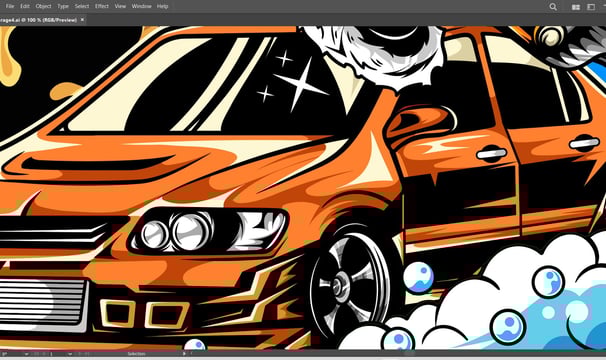Close the open .ai document tab

point(82,19)
